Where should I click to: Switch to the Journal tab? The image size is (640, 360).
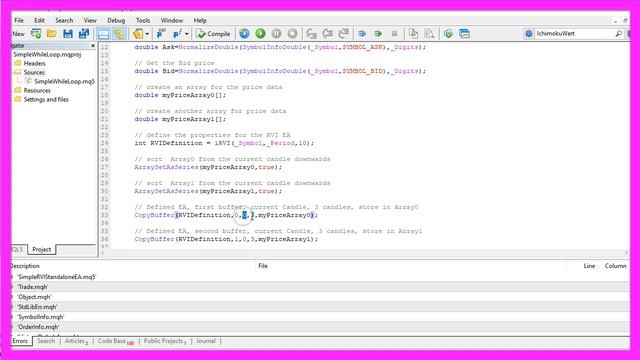click(206, 341)
